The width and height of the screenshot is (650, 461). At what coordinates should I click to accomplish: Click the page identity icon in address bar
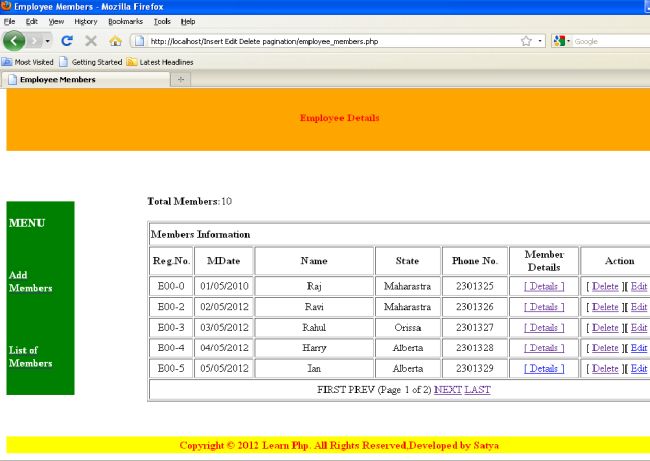pos(140,41)
